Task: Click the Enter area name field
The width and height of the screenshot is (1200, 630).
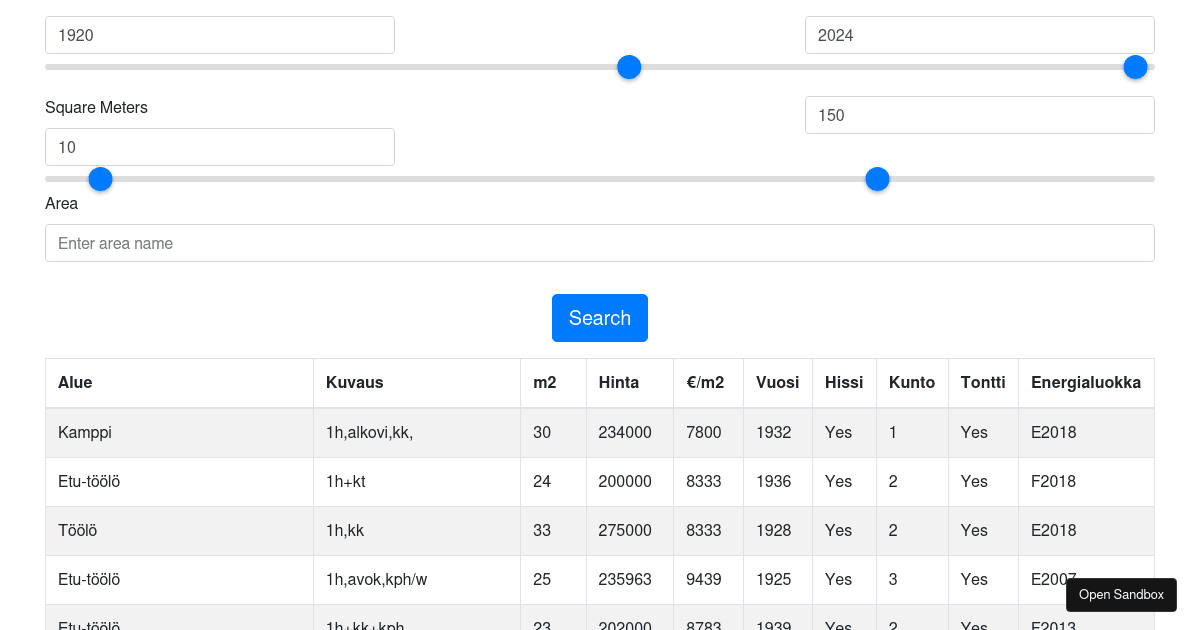Action: click(x=600, y=242)
